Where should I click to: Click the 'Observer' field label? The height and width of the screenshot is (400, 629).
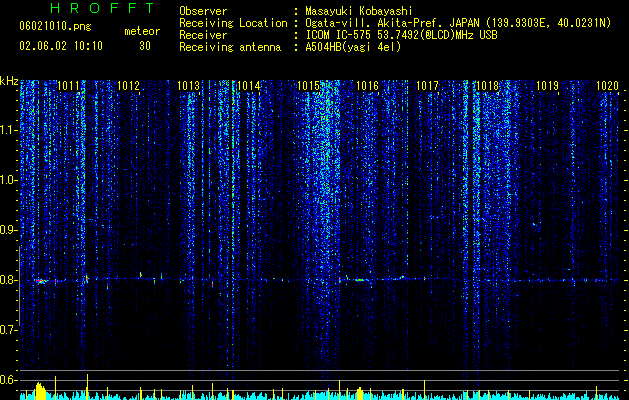point(203,11)
